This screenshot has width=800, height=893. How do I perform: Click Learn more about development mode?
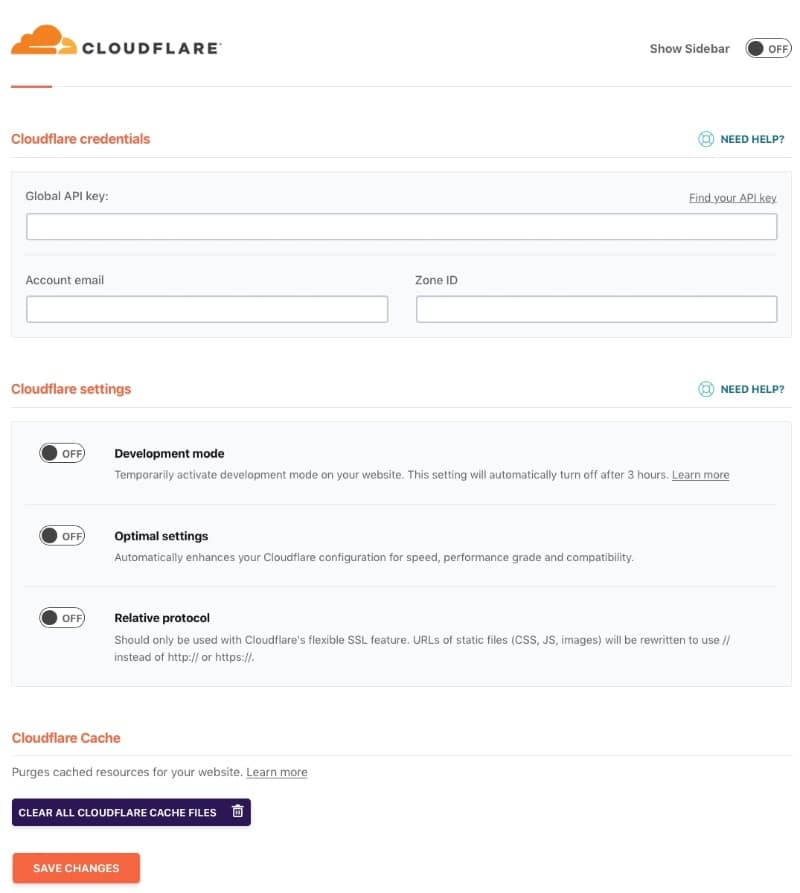[700, 474]
